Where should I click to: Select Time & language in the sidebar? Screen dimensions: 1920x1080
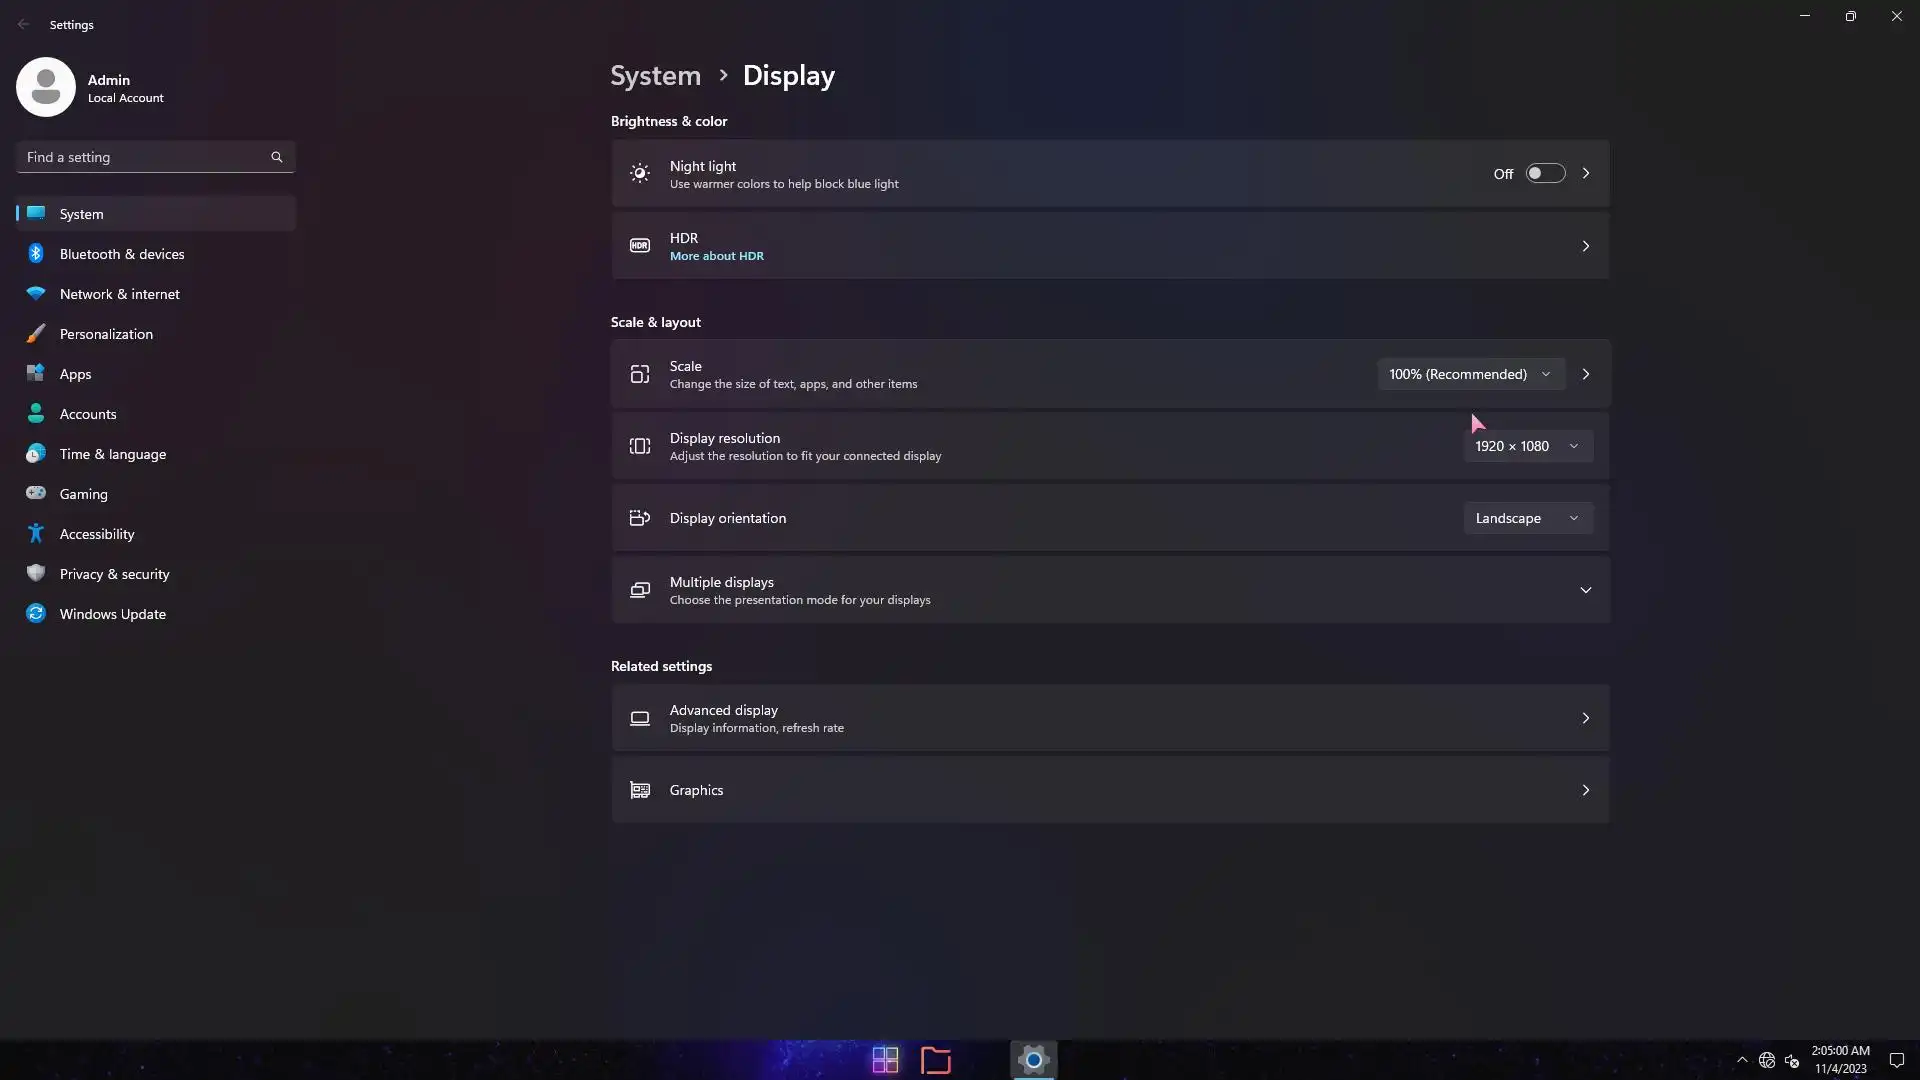point(112,454)
